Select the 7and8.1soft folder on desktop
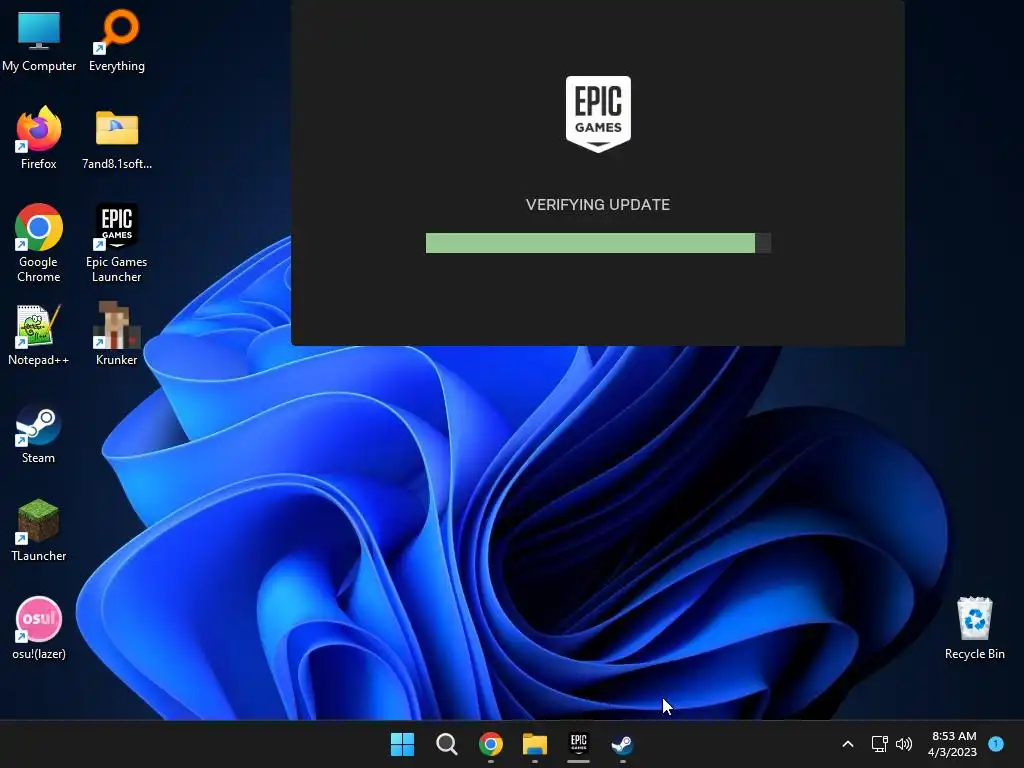Viewport: 1024px width, 768px height. tap(117, 138)
